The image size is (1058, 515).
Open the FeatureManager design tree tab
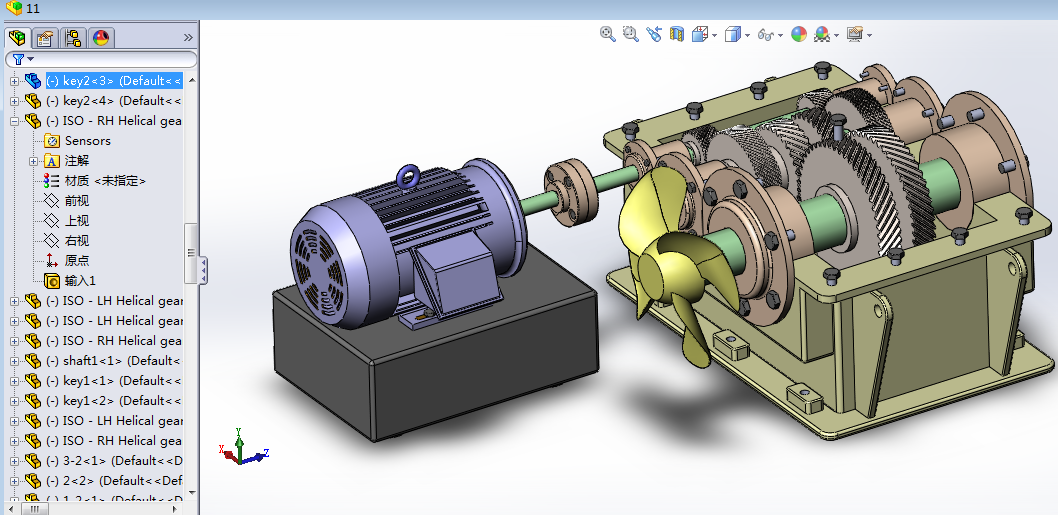click(x=17, y=37)
